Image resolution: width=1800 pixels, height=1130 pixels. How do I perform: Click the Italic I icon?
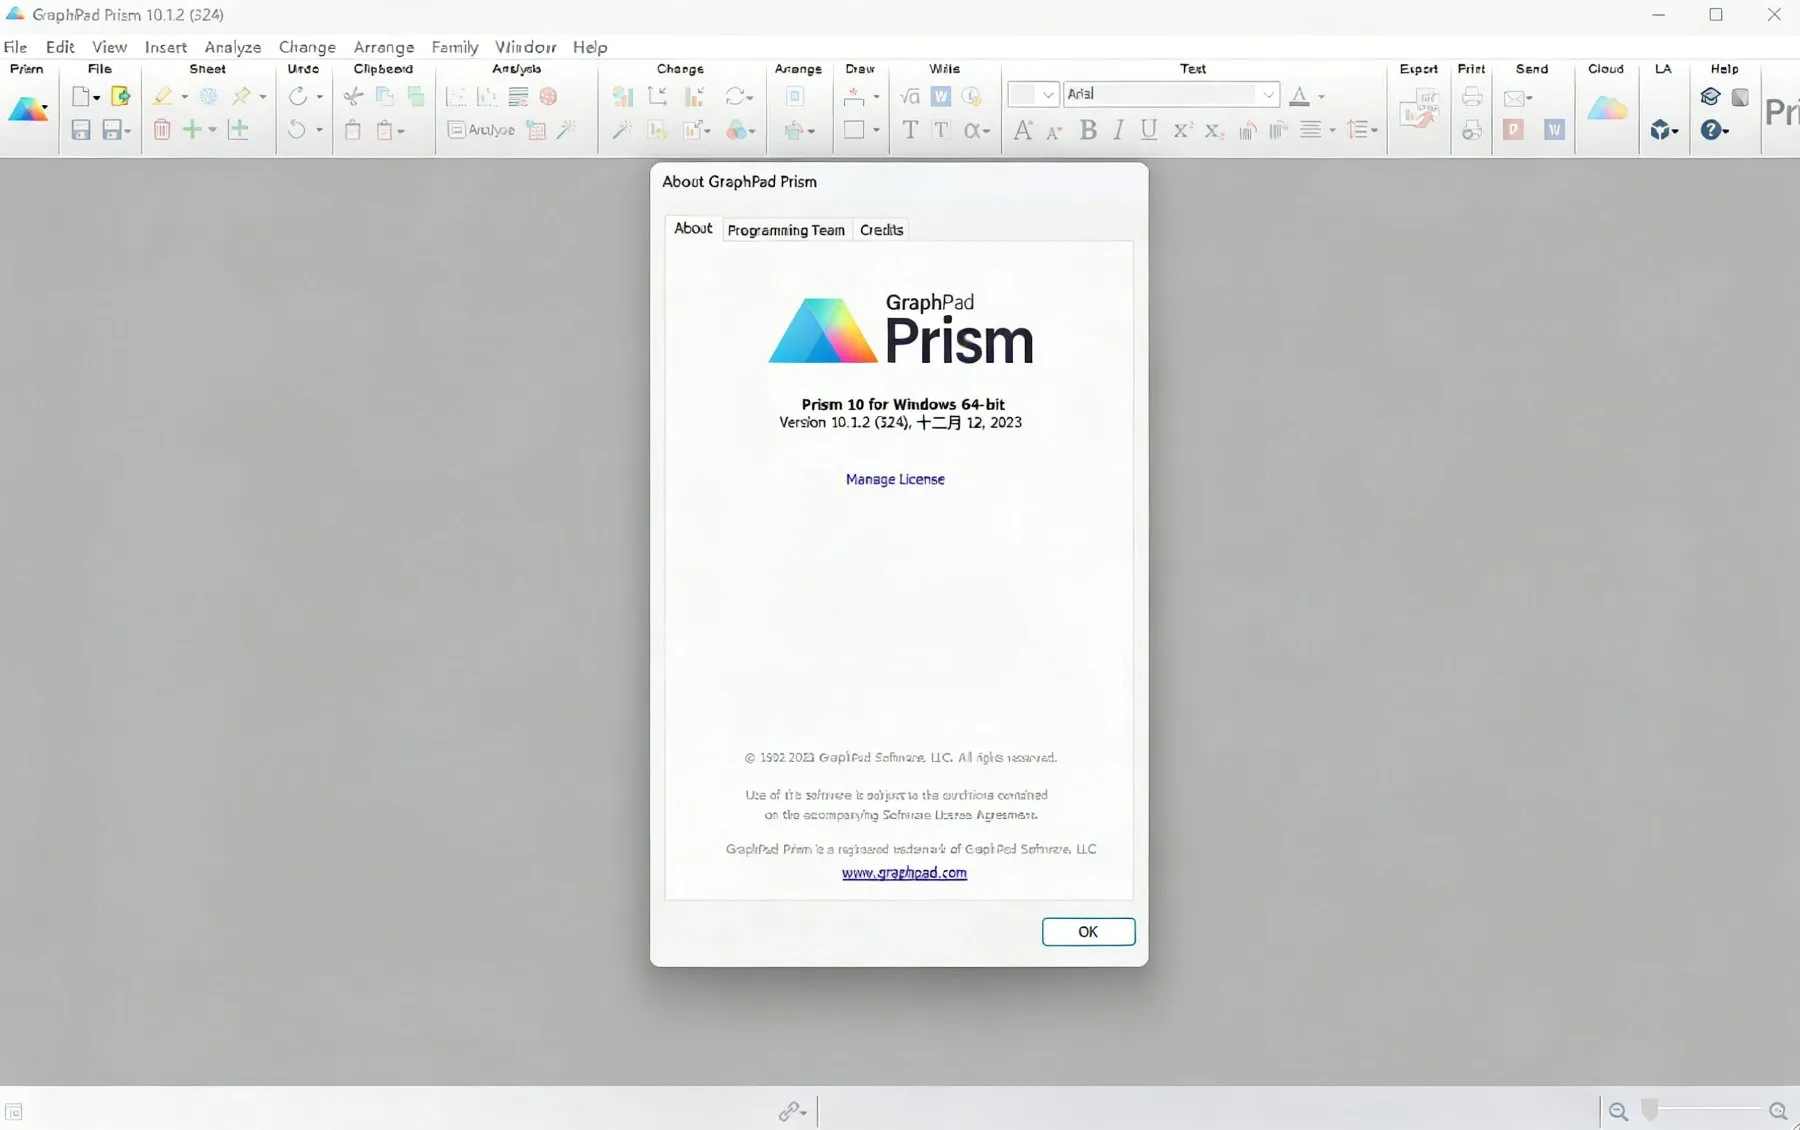coord(1119,130)
